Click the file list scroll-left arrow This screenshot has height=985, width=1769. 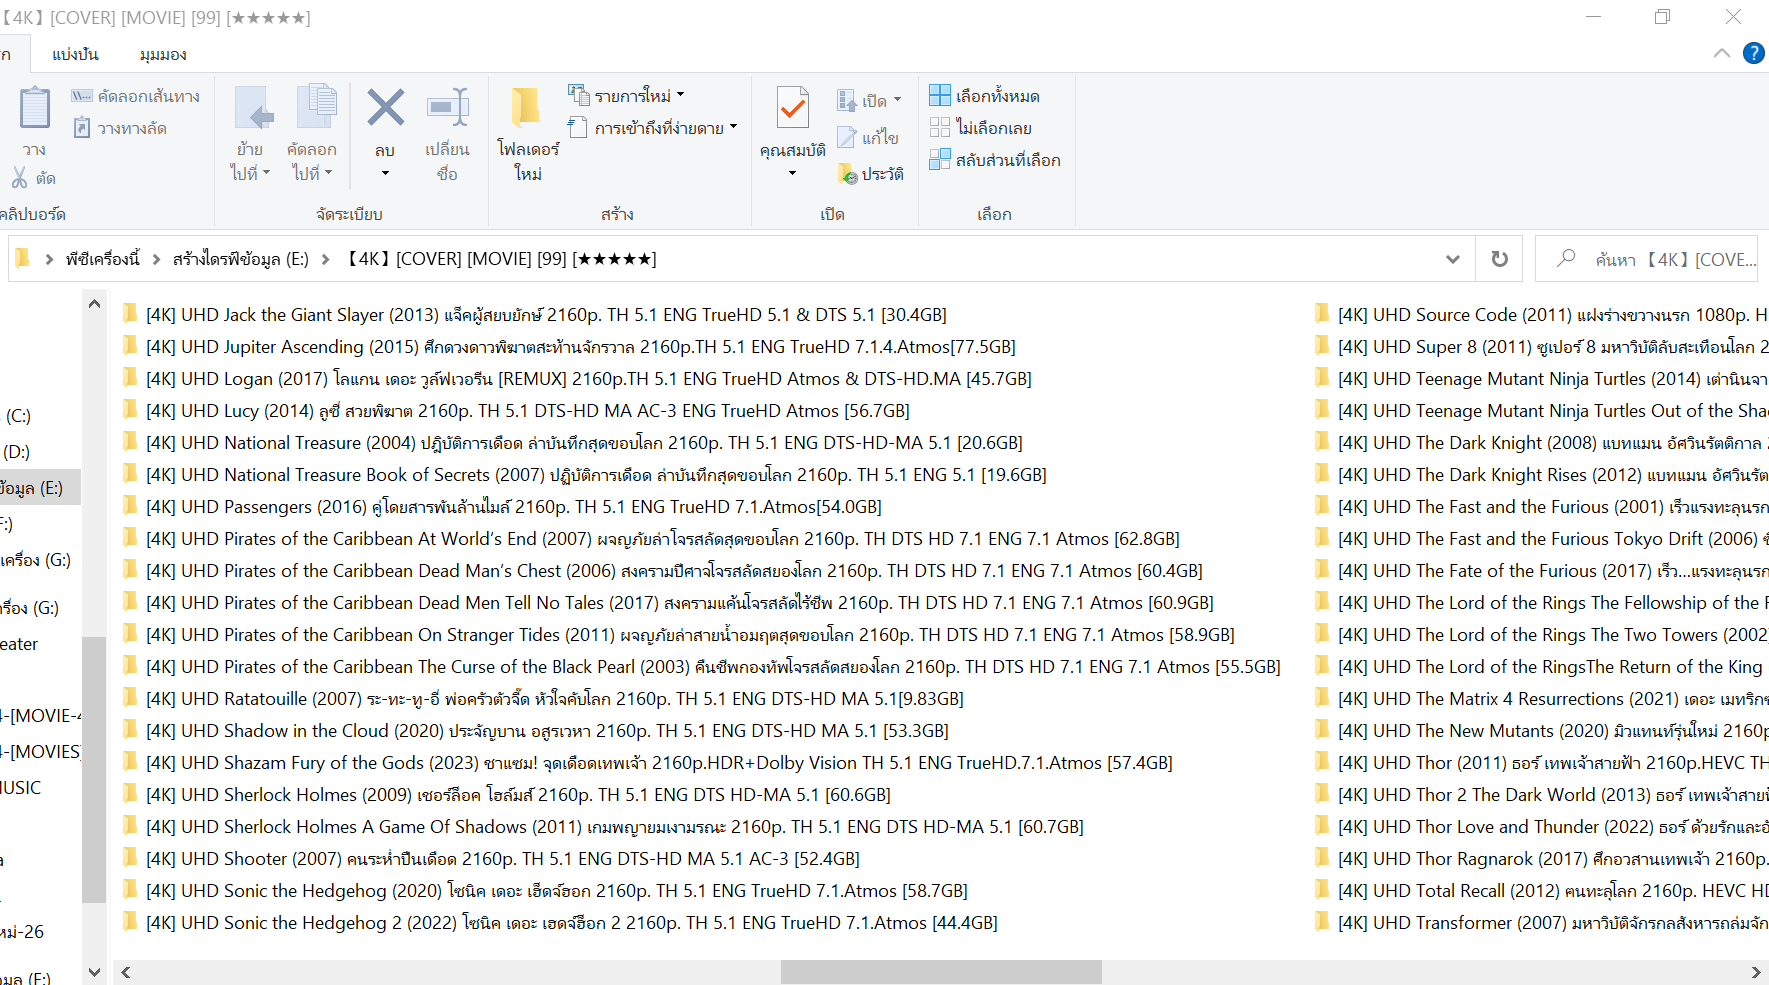(126, 972)
